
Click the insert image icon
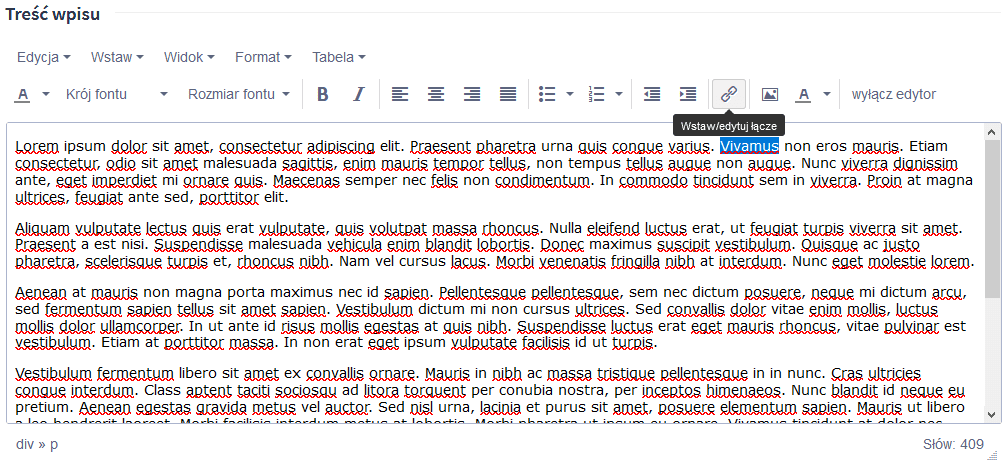(x=769, y=94)
